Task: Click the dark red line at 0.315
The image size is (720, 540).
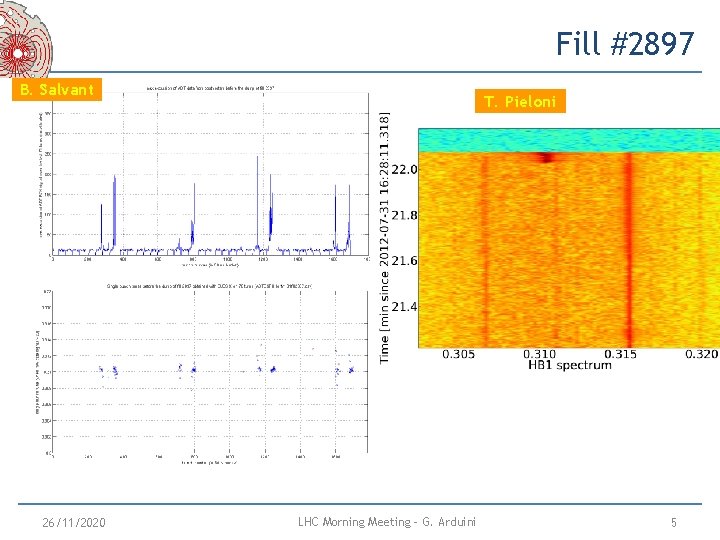Action: click(629, 250)
